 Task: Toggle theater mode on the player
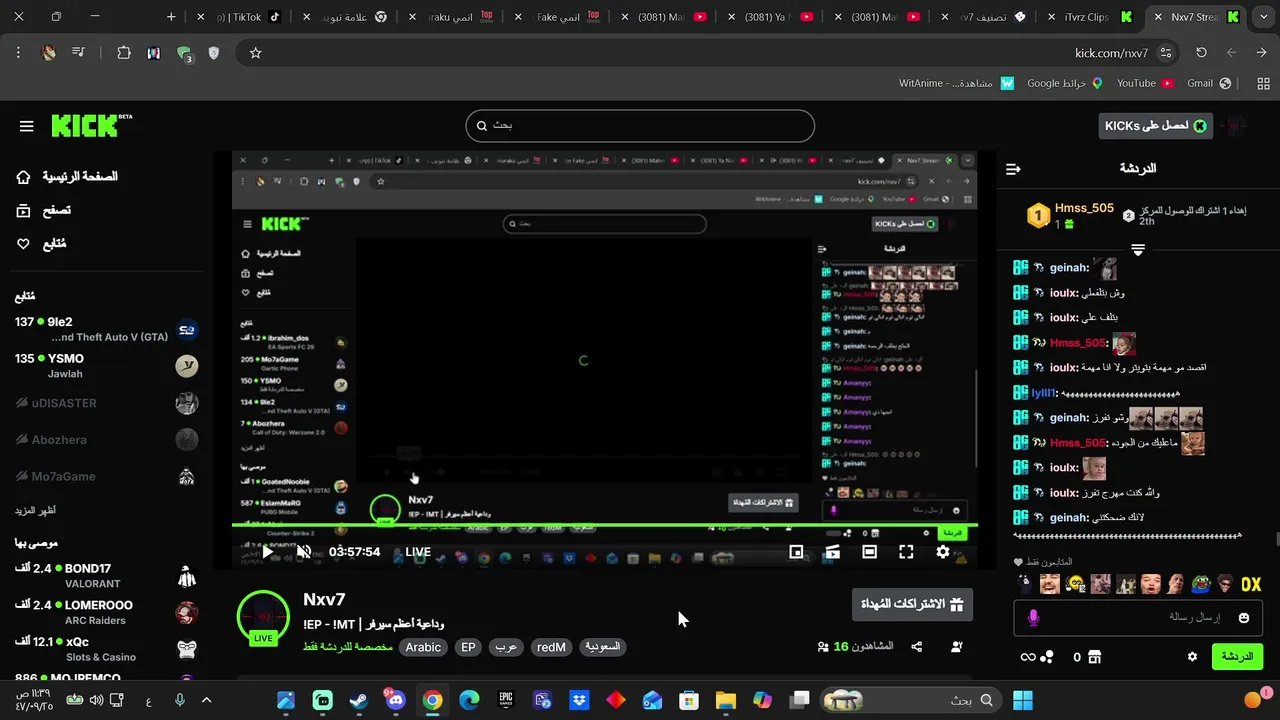[869, 552]
